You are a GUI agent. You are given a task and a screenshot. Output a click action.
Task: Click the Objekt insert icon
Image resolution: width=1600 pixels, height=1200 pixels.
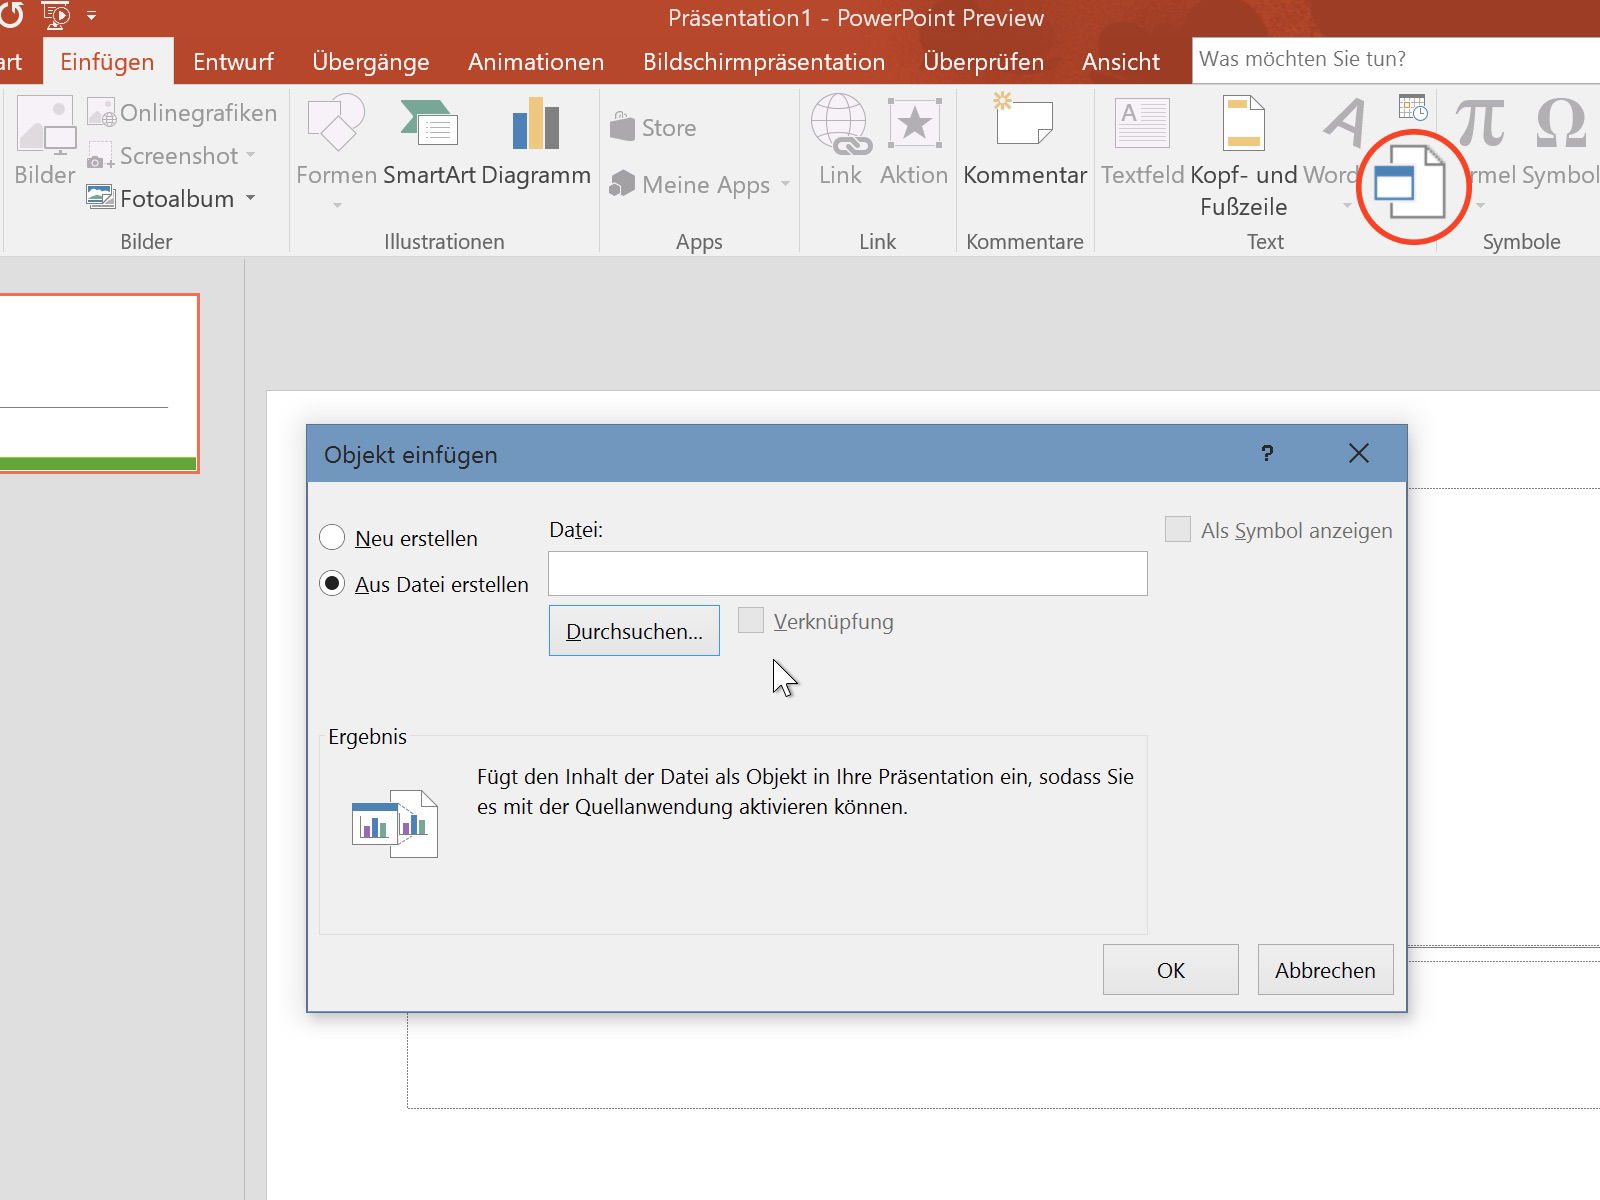click(1410, 183)
